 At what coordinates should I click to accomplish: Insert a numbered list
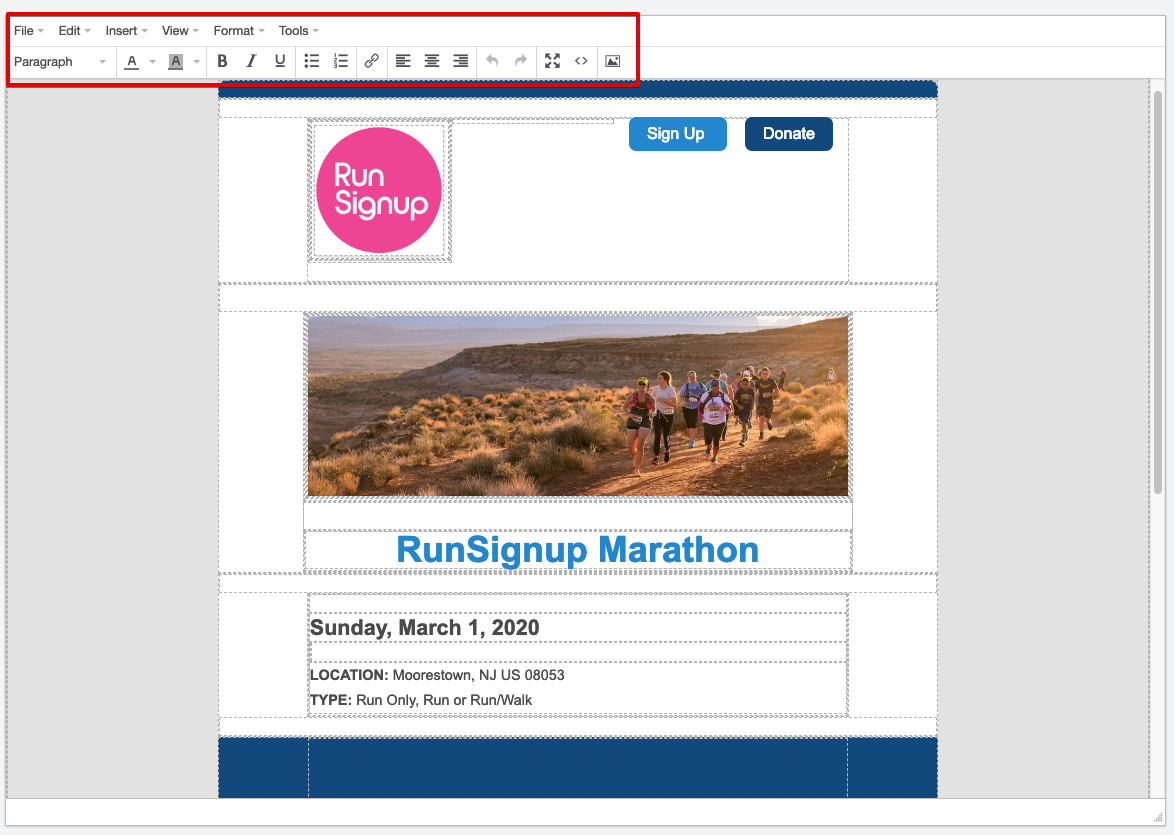click(341, 61)
